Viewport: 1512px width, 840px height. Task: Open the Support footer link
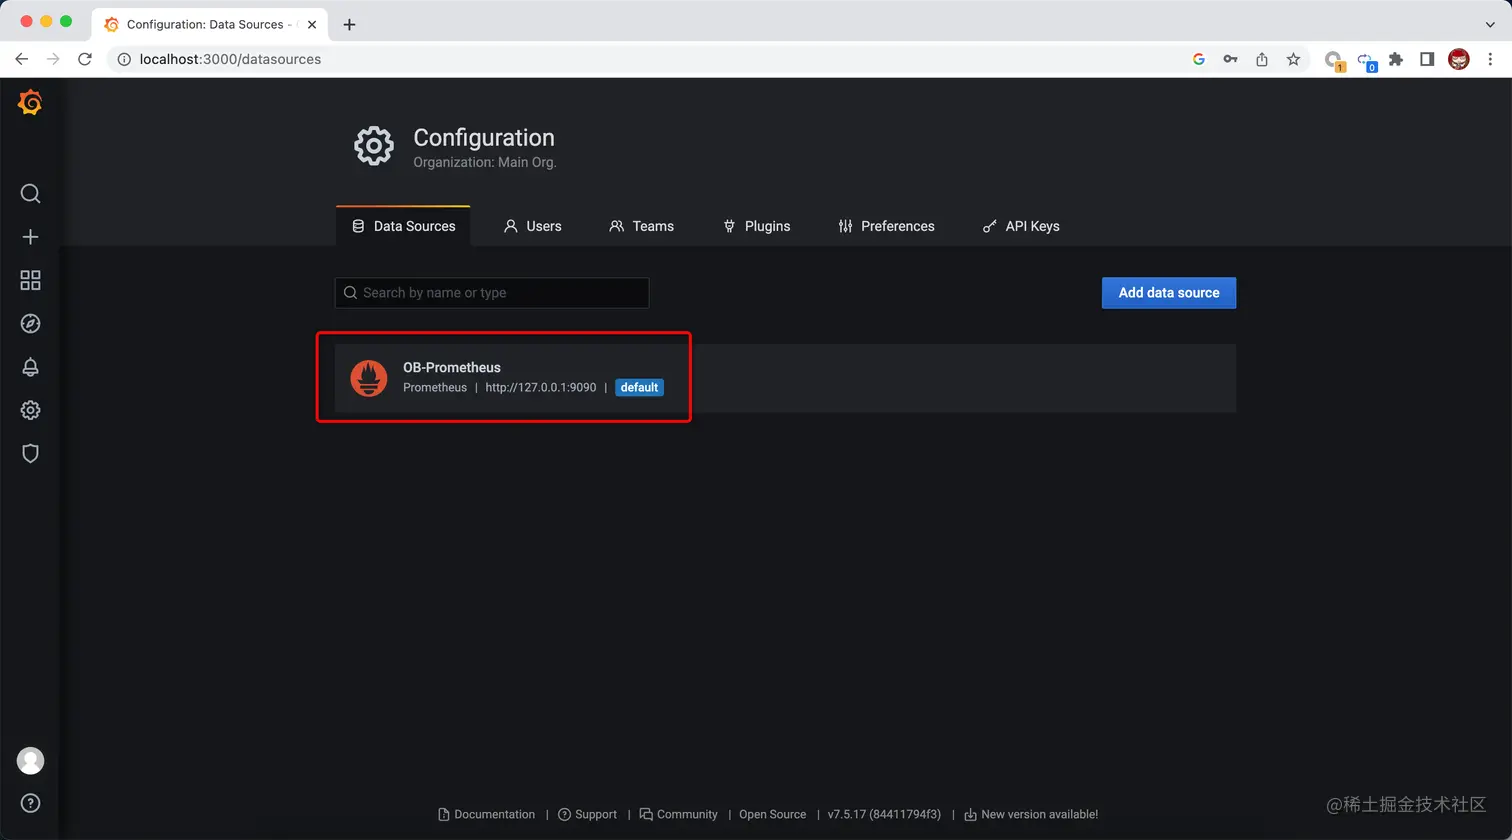coord(587,814)
